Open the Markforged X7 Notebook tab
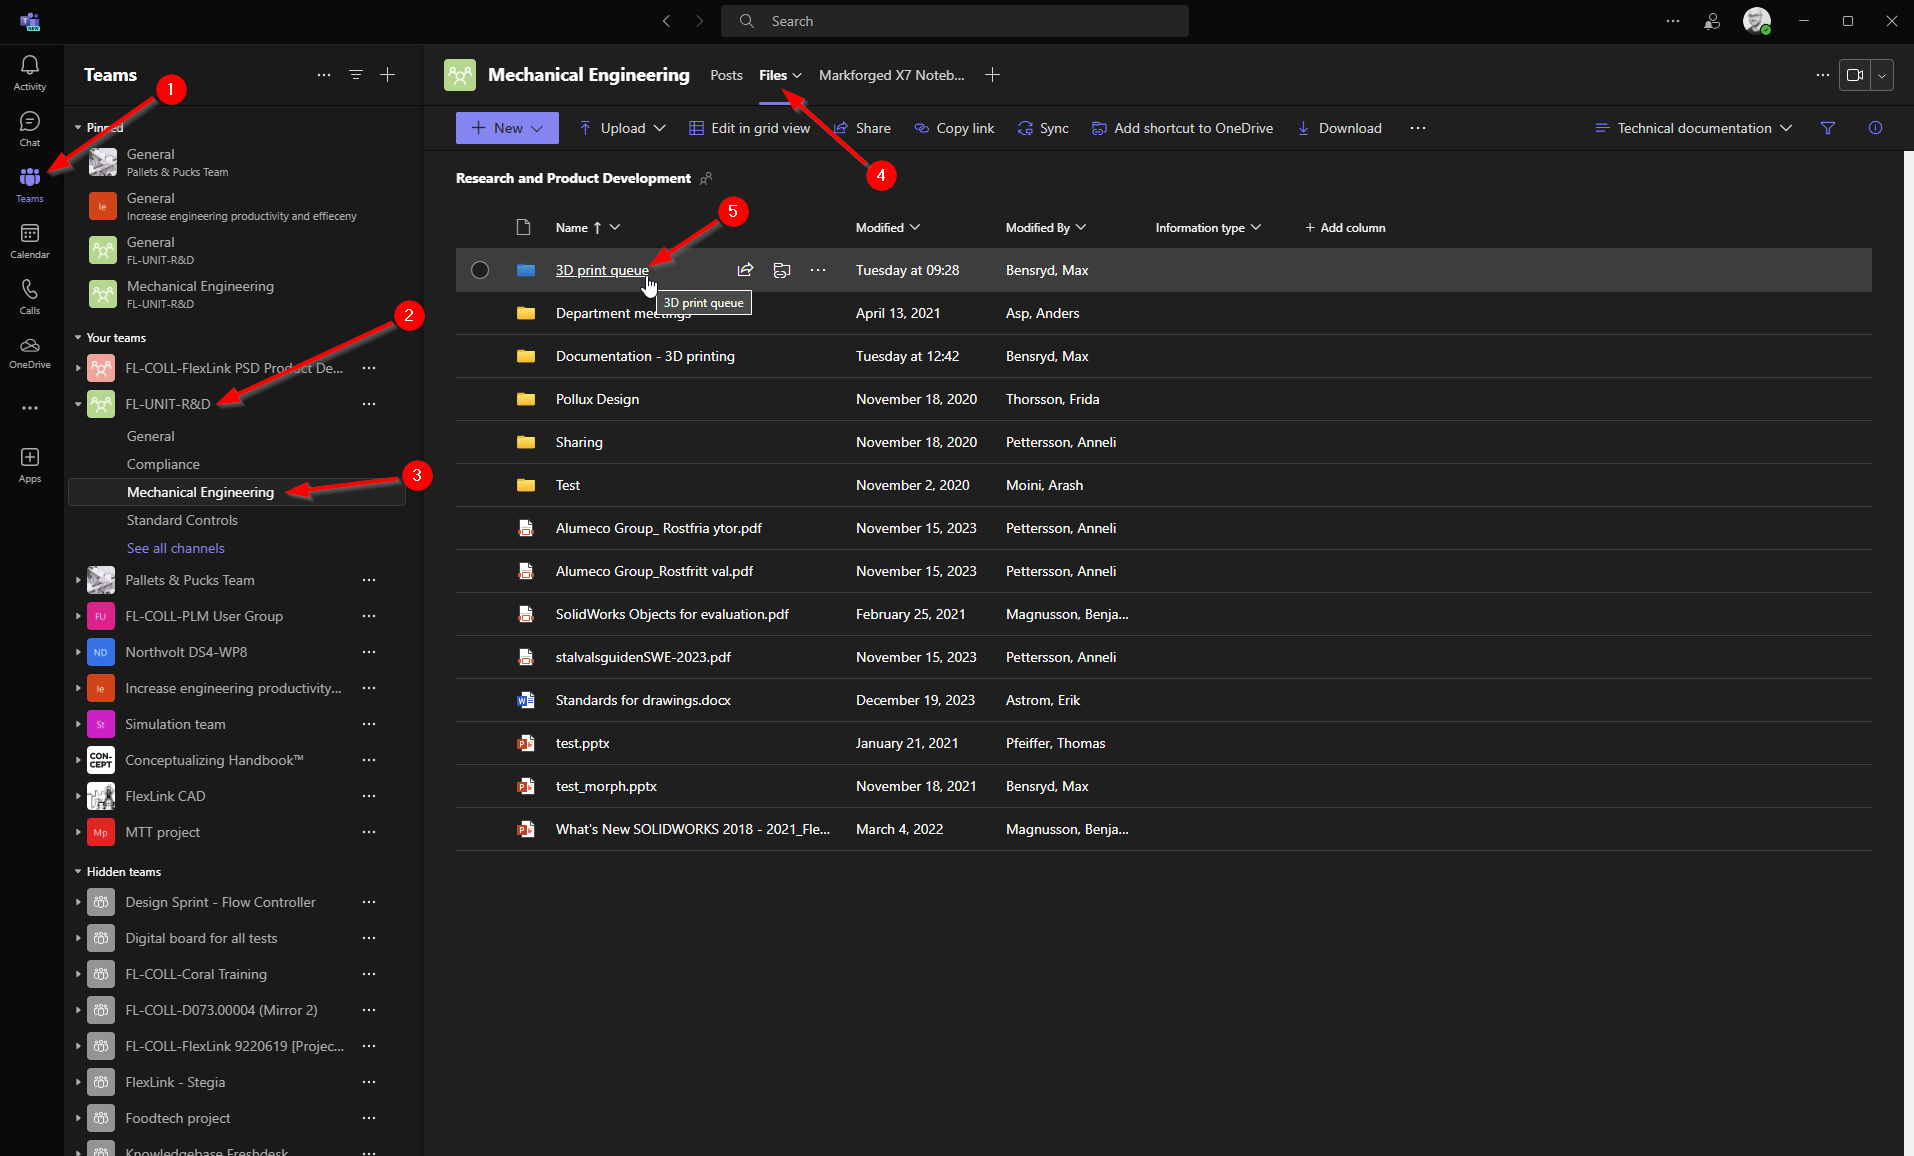 pyautogui.click(x=892, y=75)
